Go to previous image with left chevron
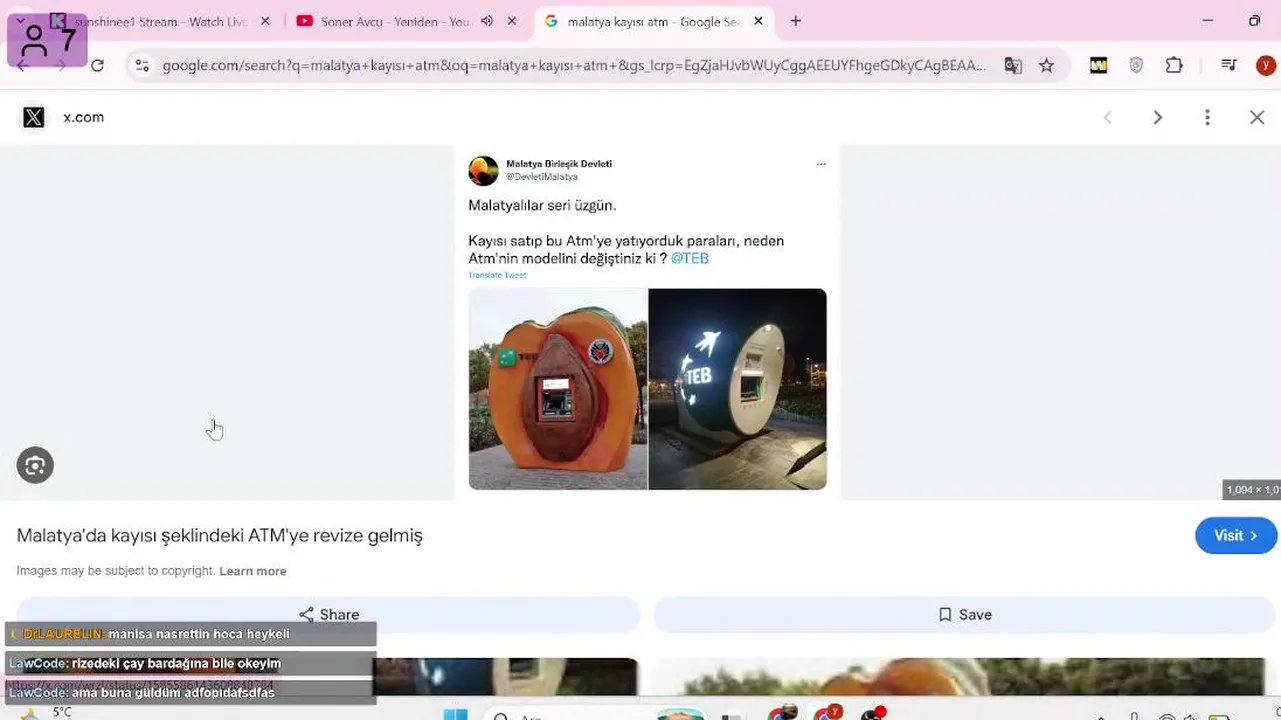Image resolution: width=1281 pixels, height=720 pixels. coord(1108,117)
